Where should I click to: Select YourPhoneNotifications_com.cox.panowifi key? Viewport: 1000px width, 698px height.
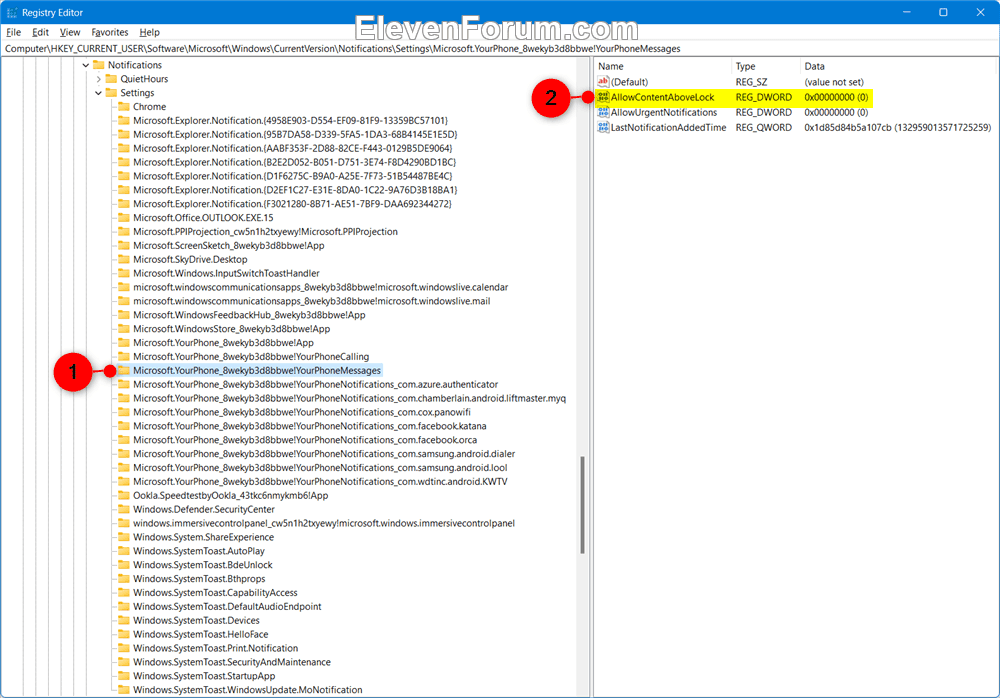pyautogui.click(x=302, y=412)
